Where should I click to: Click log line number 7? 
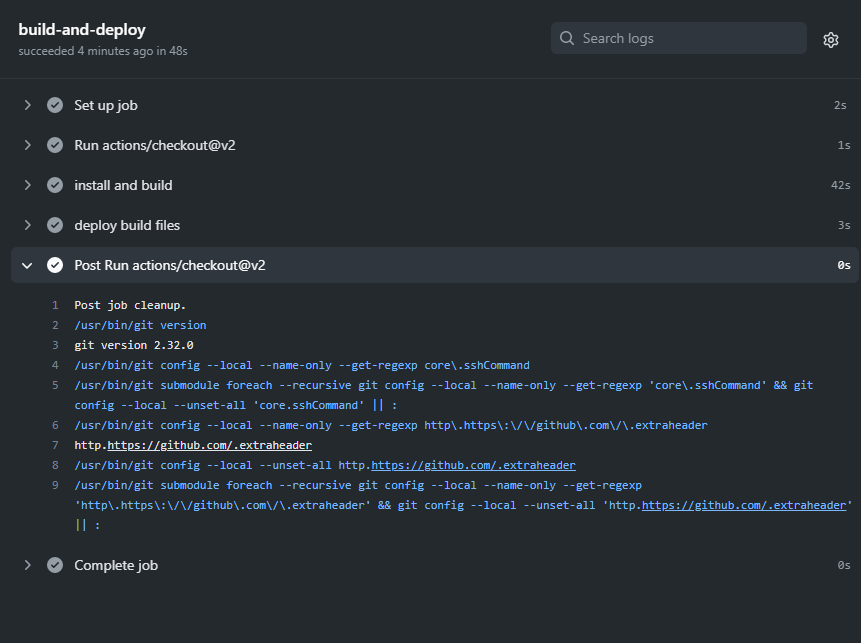[x=55, y=445]
